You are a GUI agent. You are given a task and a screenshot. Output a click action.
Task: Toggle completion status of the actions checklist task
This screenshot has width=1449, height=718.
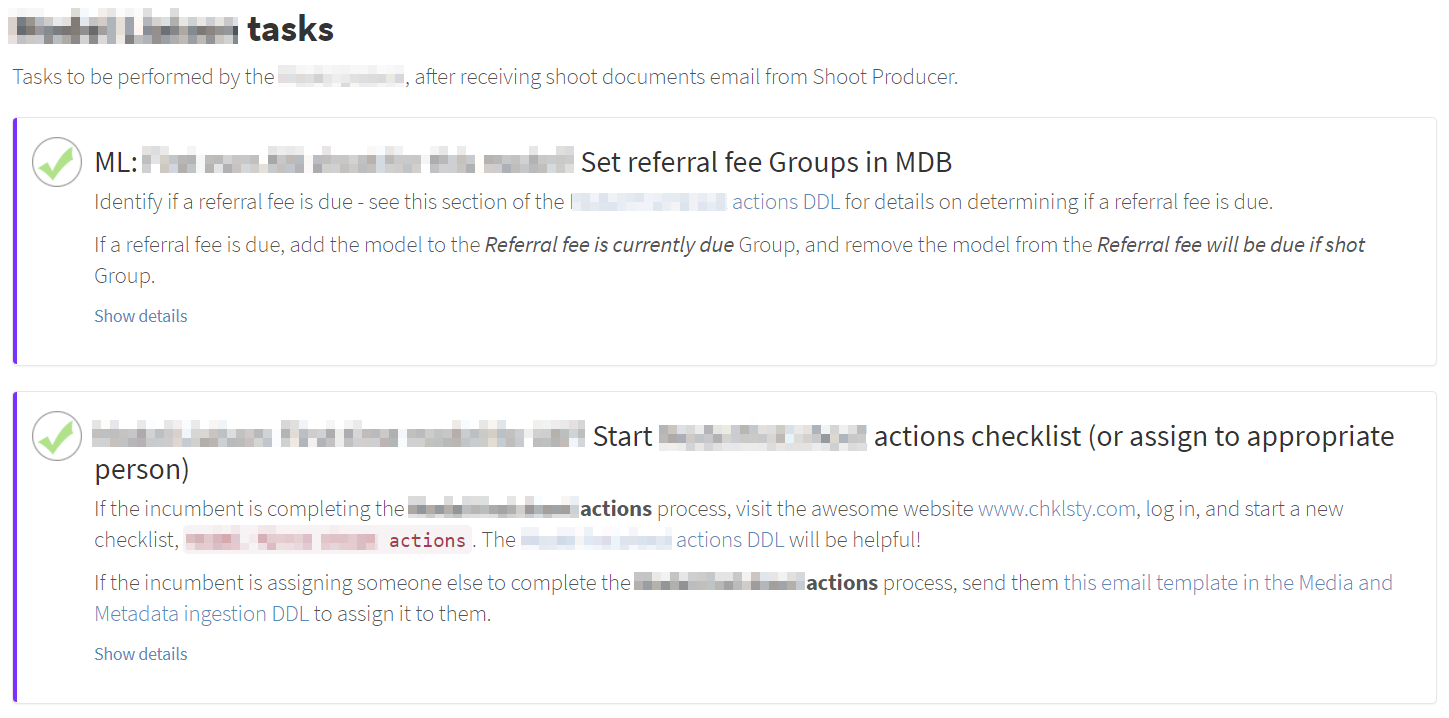pyautogui.click(x=57, y=435)
